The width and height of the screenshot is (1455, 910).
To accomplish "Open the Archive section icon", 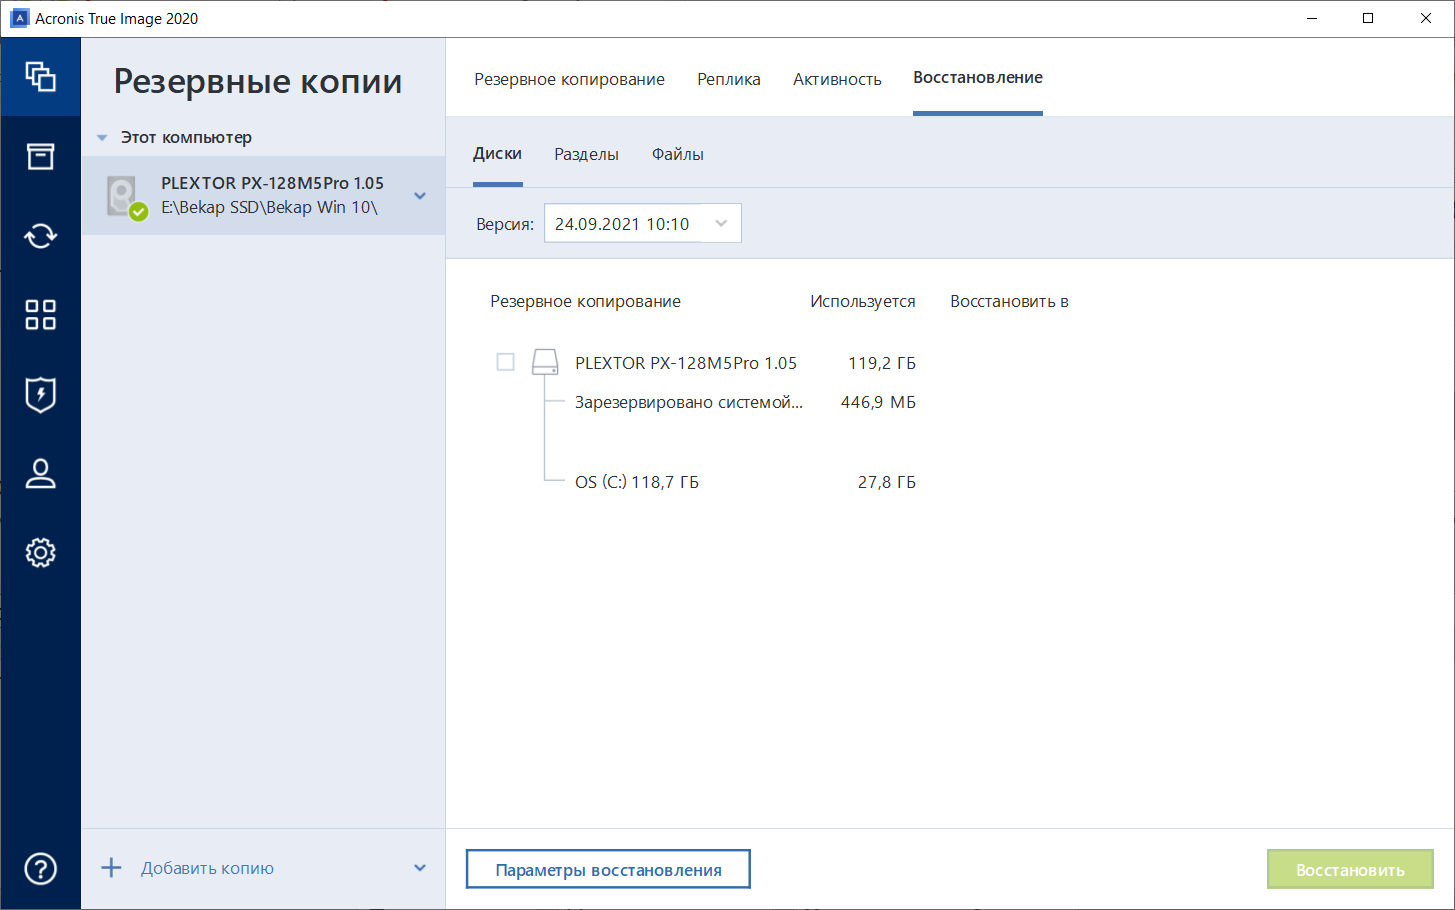I will point(40,156).
